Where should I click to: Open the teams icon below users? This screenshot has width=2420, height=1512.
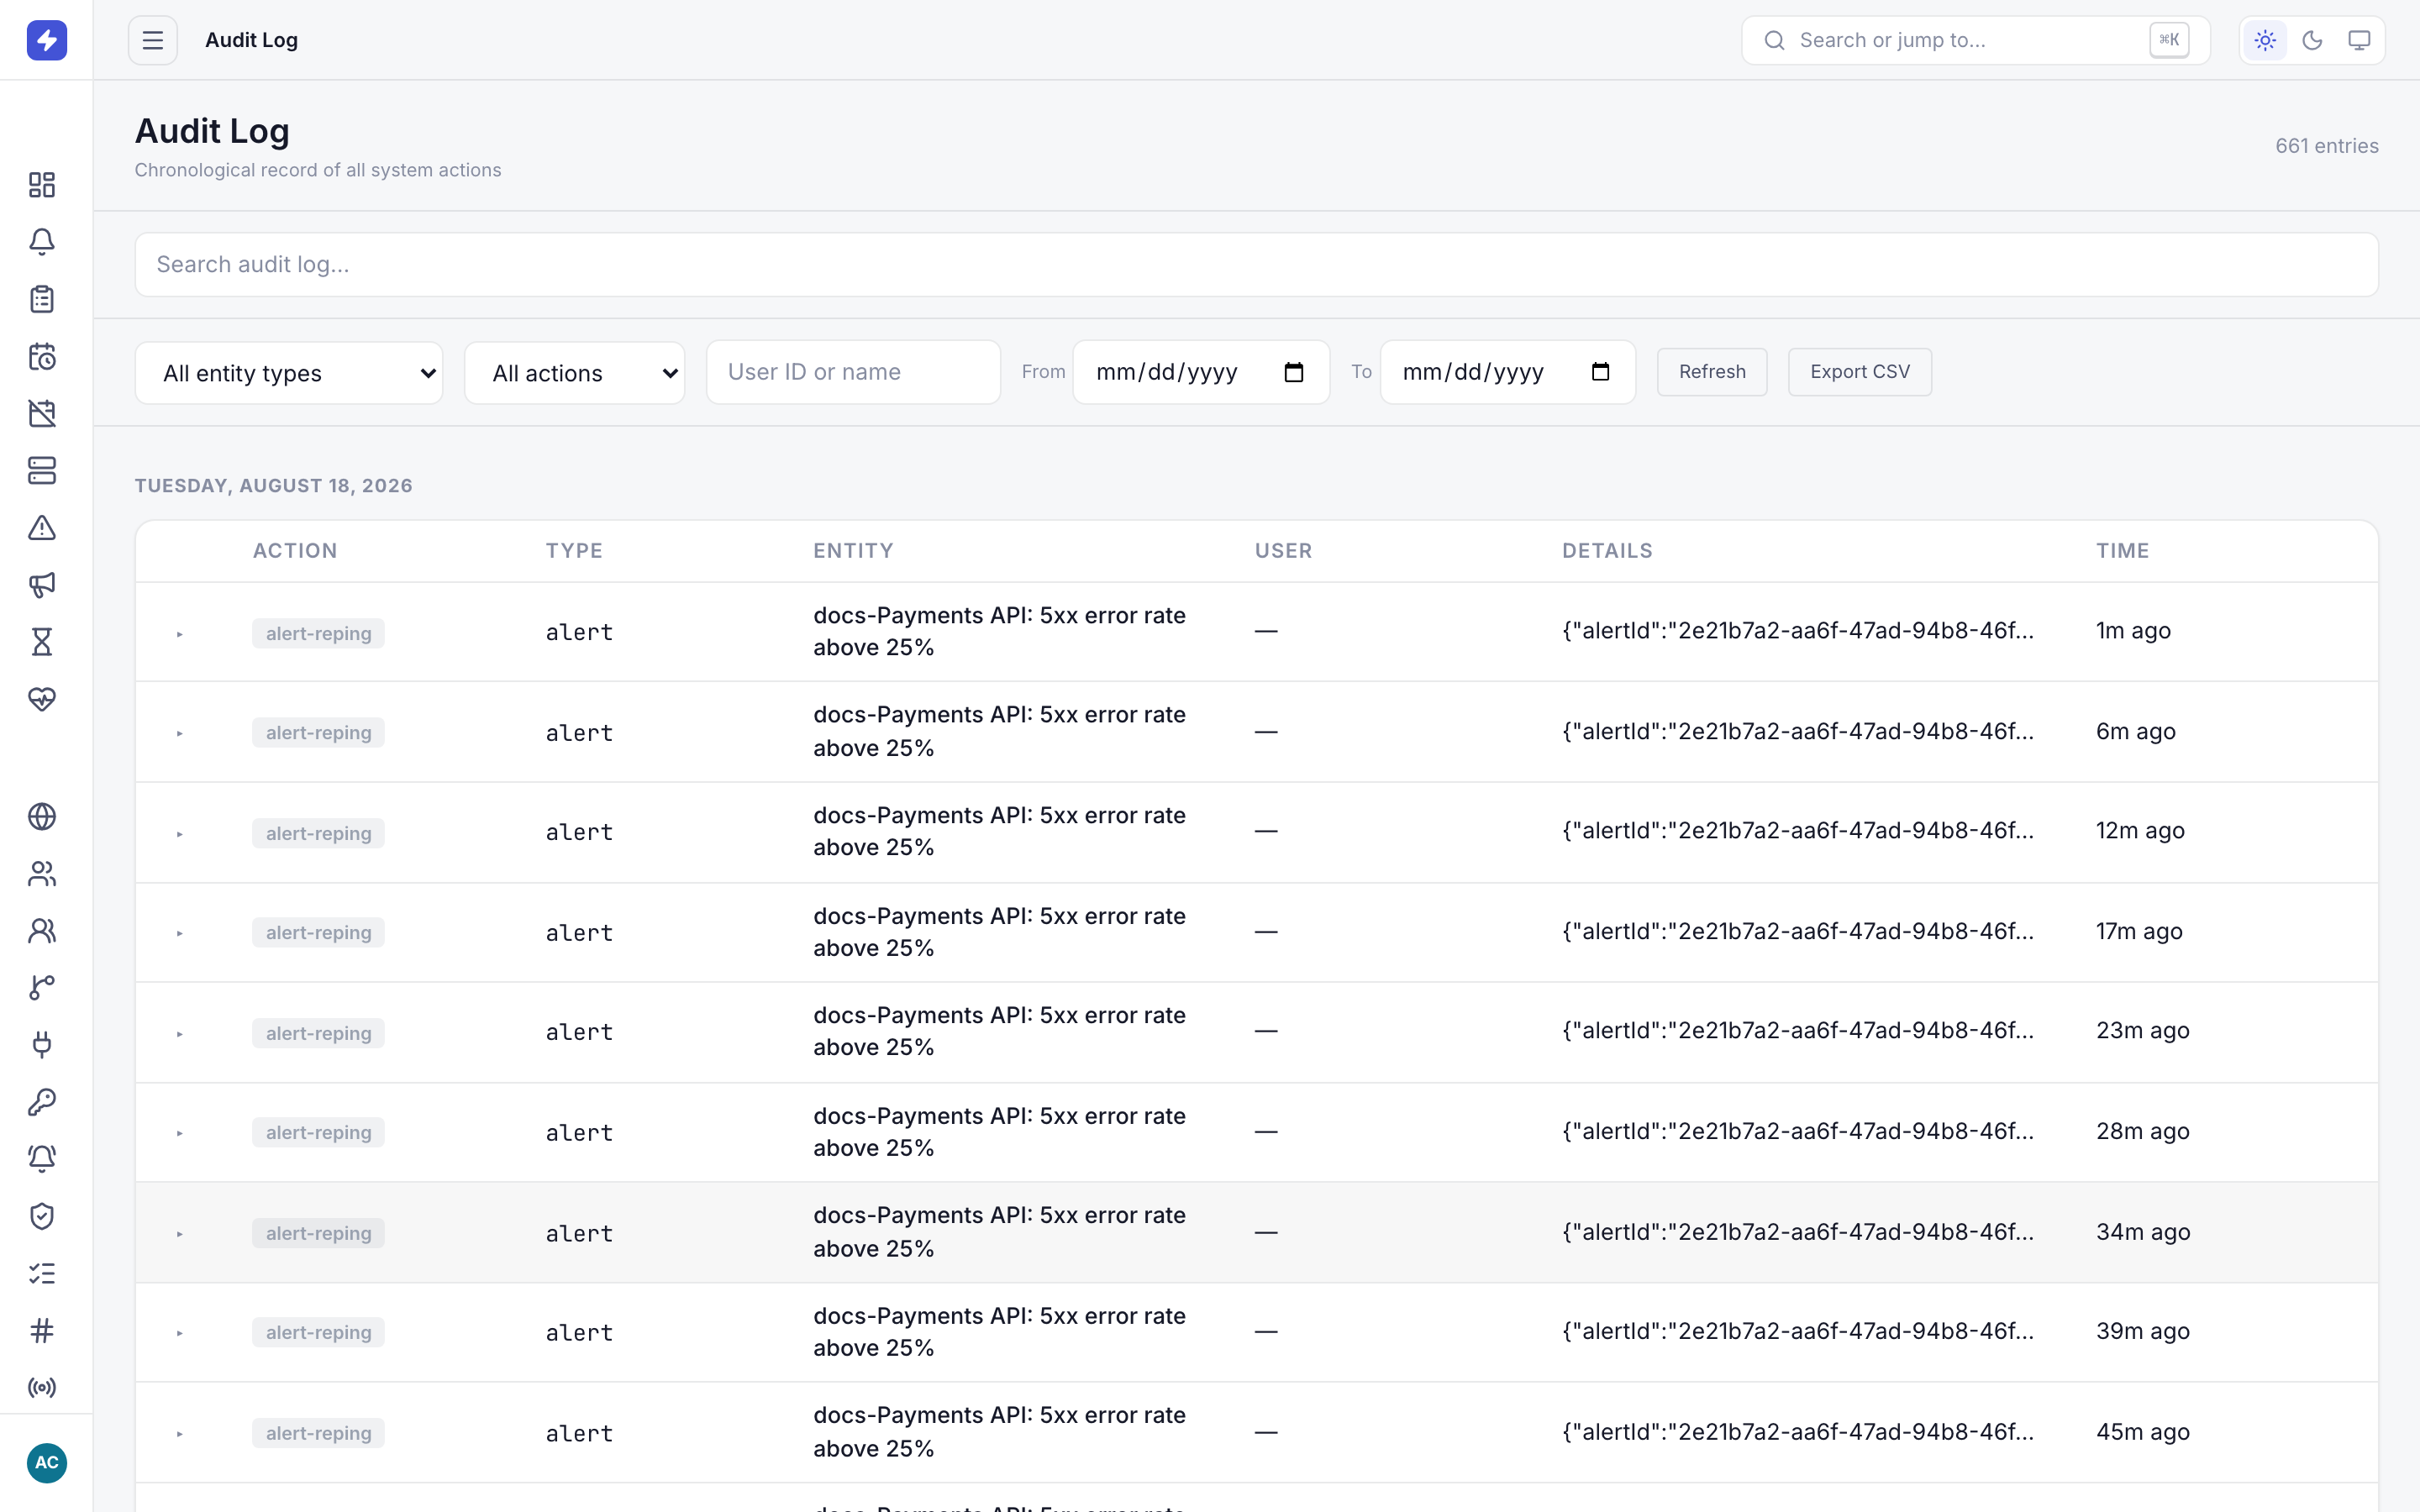coord(42,930)
